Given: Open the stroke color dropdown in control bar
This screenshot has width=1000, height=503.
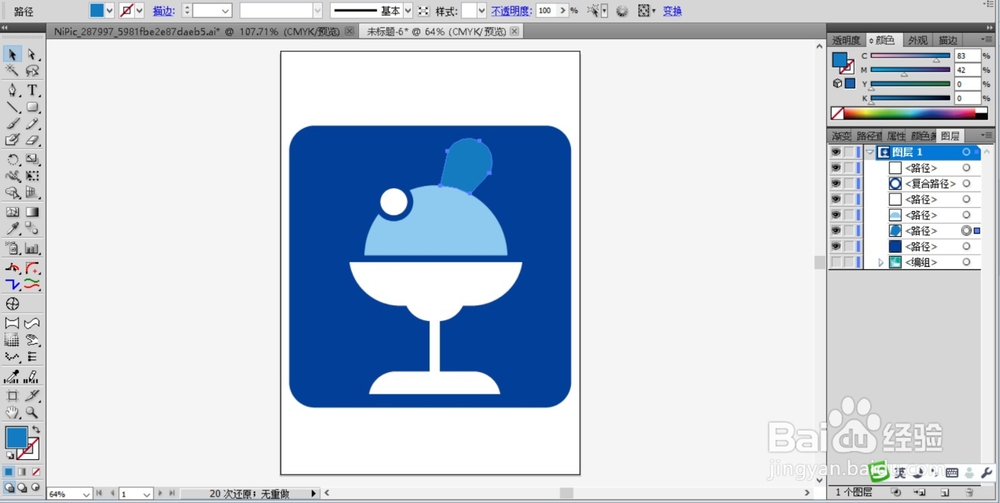Looking at the screenshot, I should click(x=139, y=11).
